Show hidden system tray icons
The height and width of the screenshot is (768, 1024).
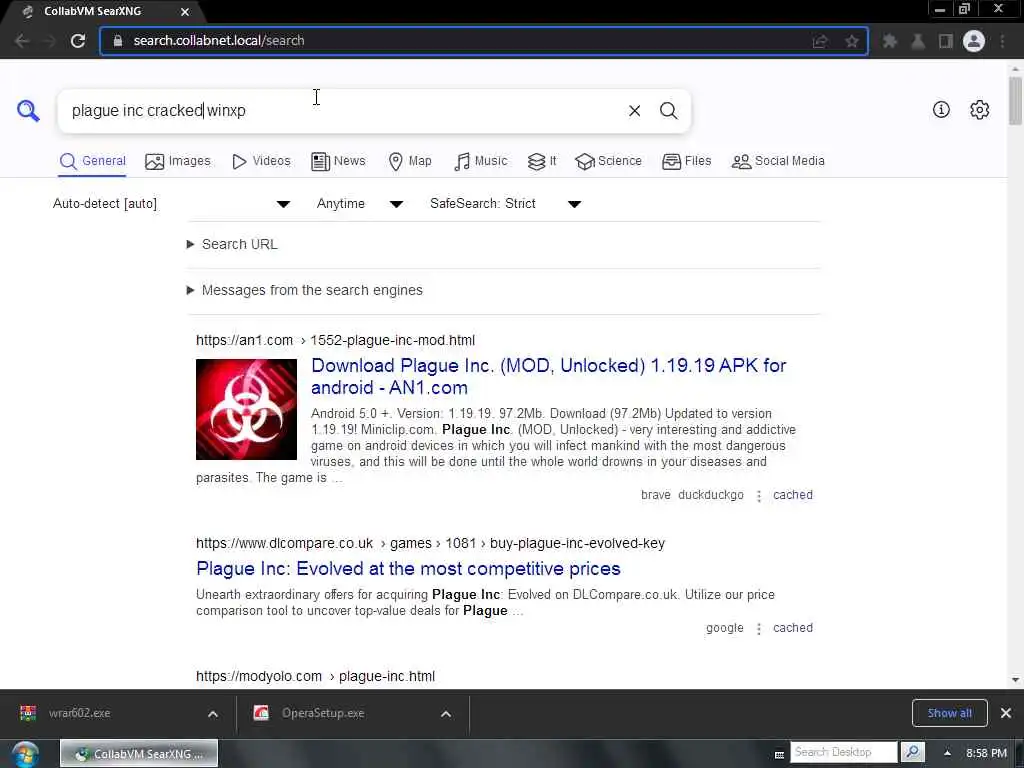click(x=947, y=753)
